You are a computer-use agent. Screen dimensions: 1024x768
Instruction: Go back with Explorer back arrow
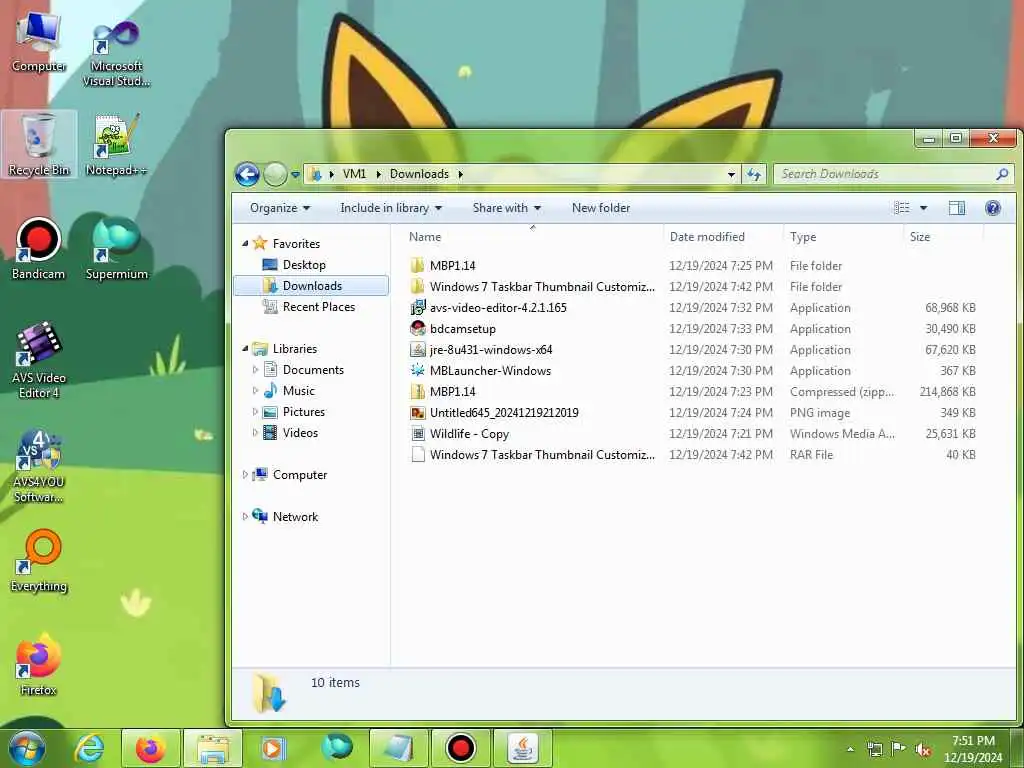(x=248, y=174)
